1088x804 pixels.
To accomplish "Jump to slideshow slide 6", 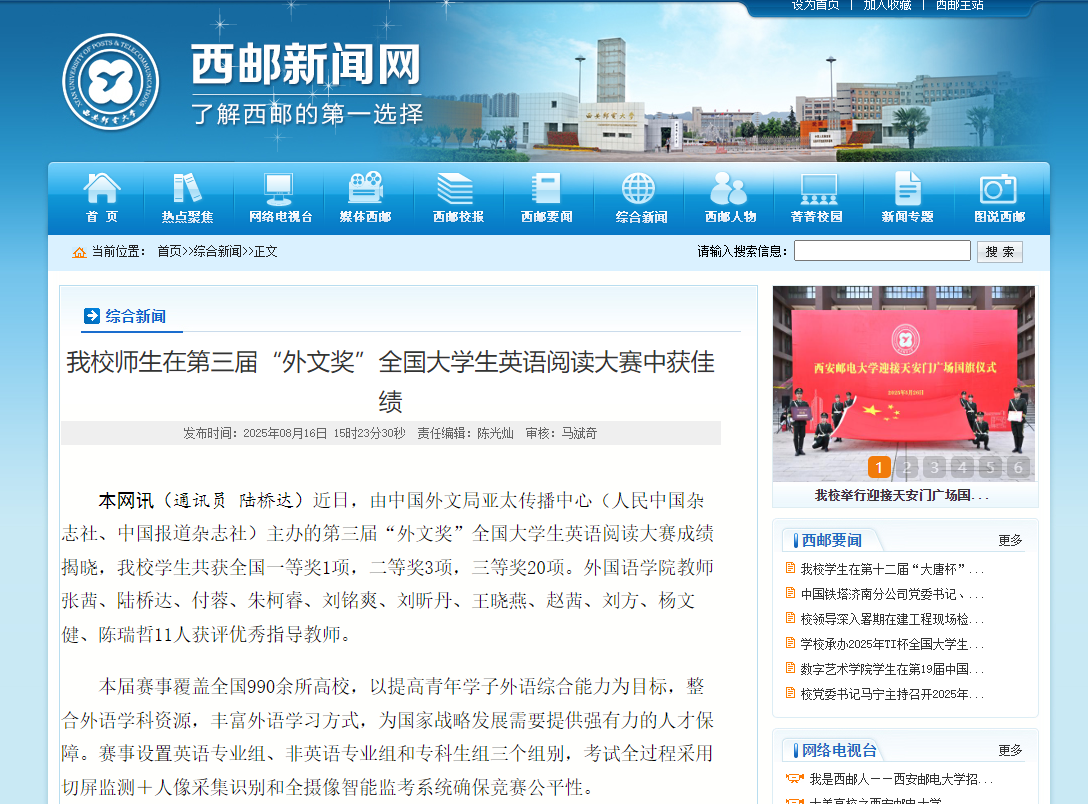I will [1018, 467].
